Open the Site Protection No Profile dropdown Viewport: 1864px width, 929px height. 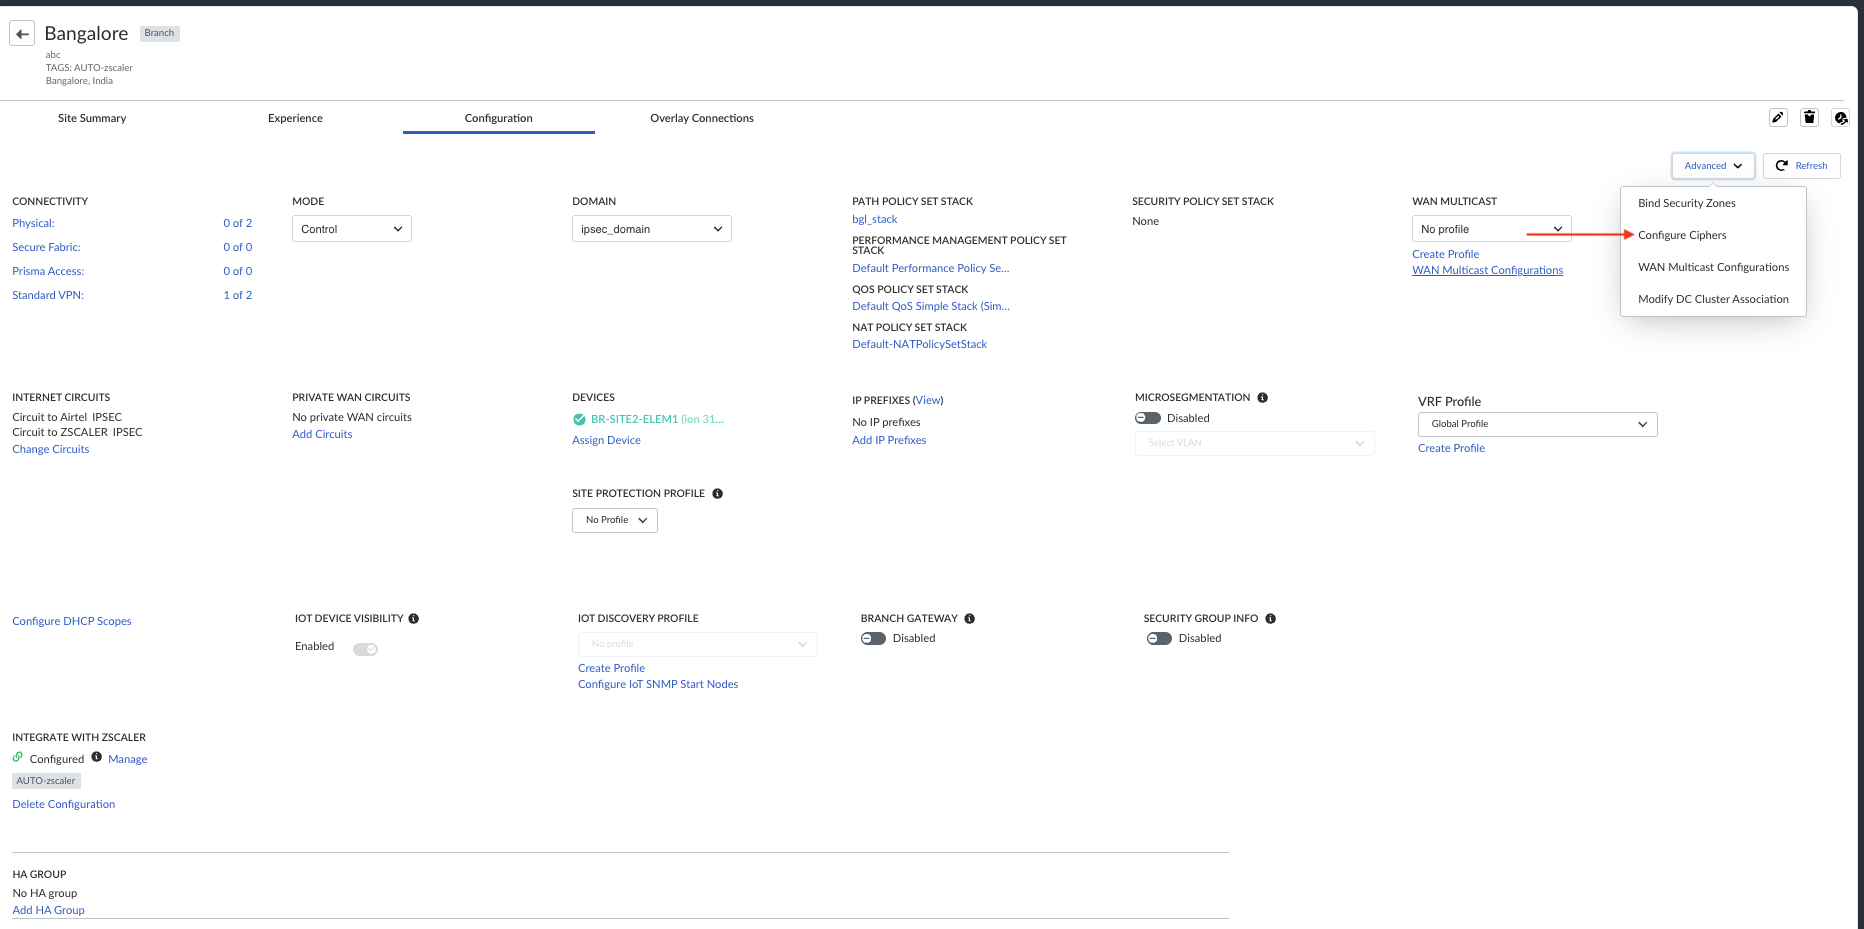coord(615,520)
